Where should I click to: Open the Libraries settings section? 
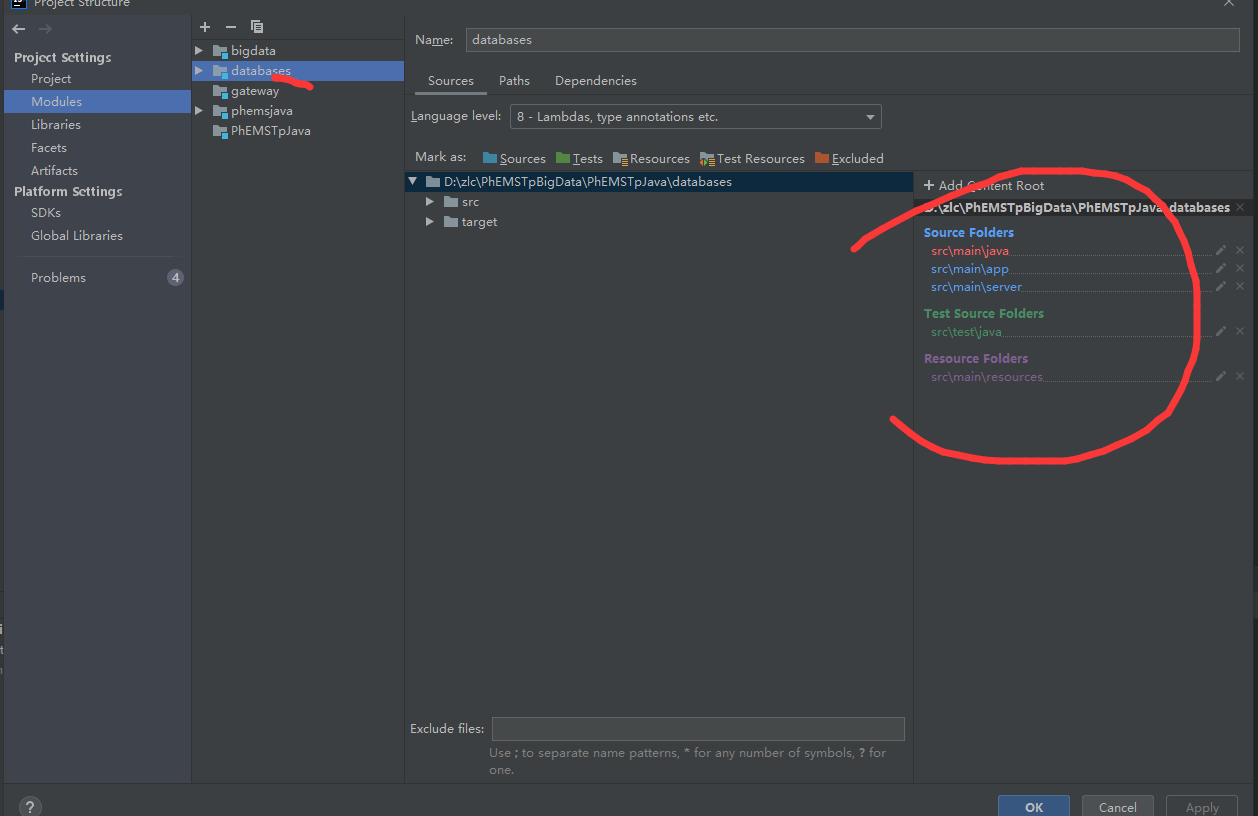coord(56,125)
